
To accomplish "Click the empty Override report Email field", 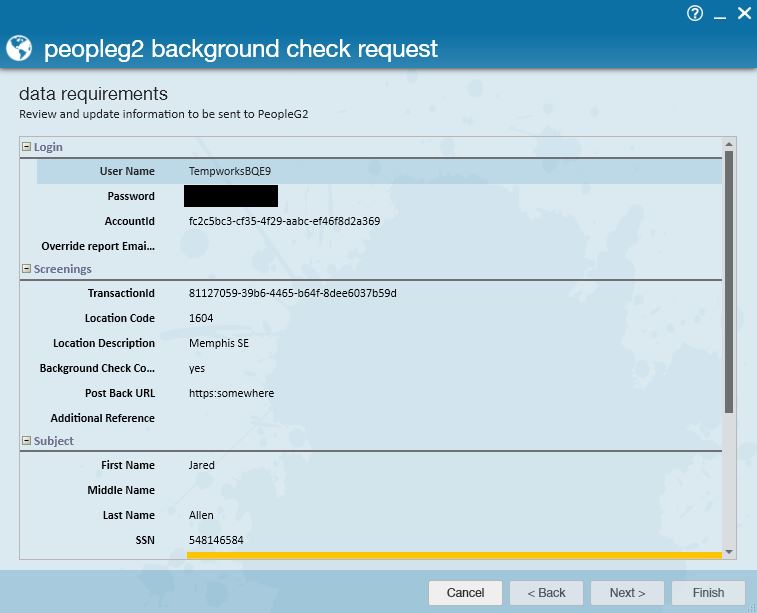I will (x=453, y=246).
